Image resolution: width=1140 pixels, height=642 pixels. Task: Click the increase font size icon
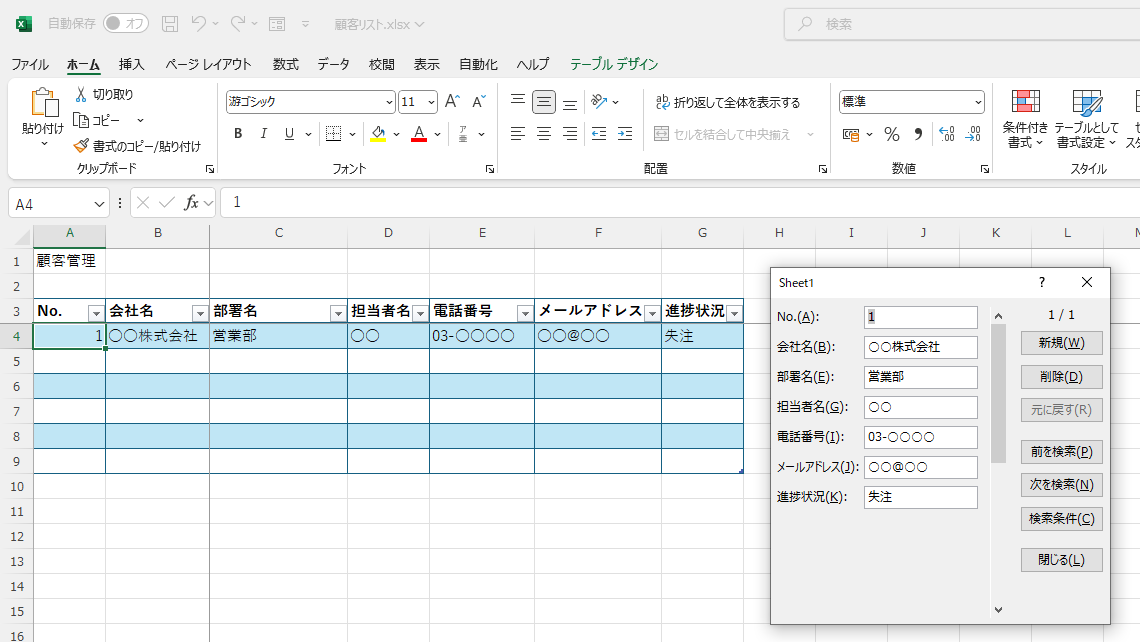[452, 101]
